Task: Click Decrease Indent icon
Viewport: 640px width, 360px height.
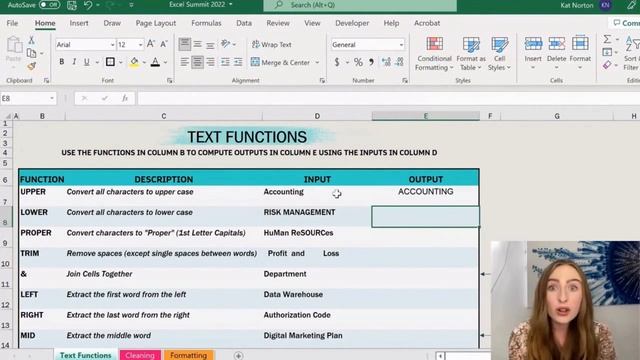Action: tap(225, 62)
